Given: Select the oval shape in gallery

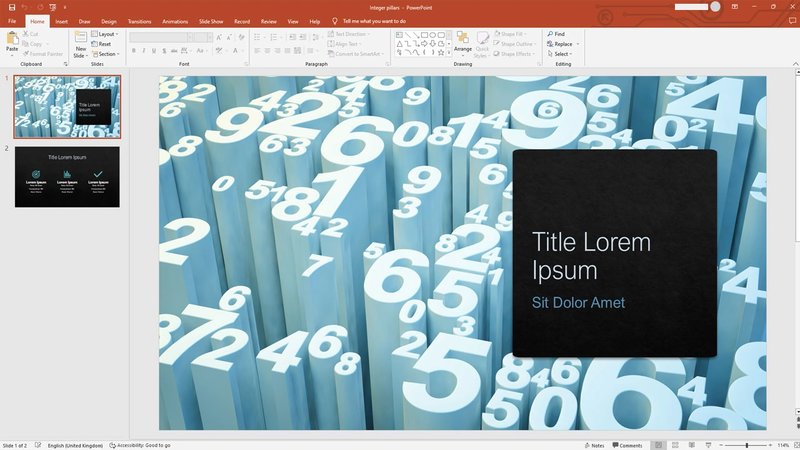Looking at the screenshot, I should tap(433, 35).
